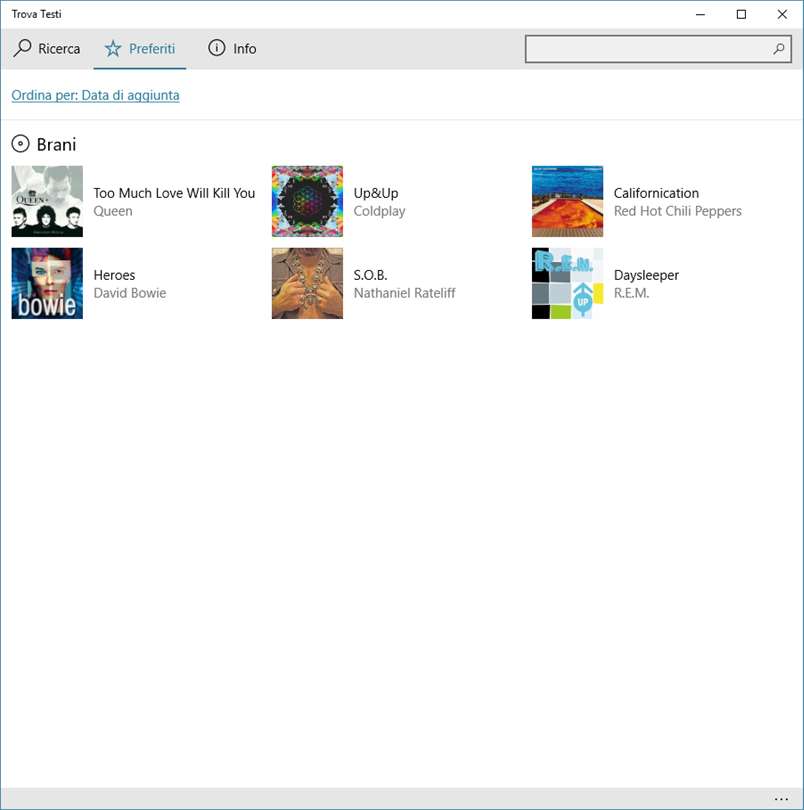Open the Bowie album cover thumbnail
Screen dimensions: 804x810
click(47, 283)
